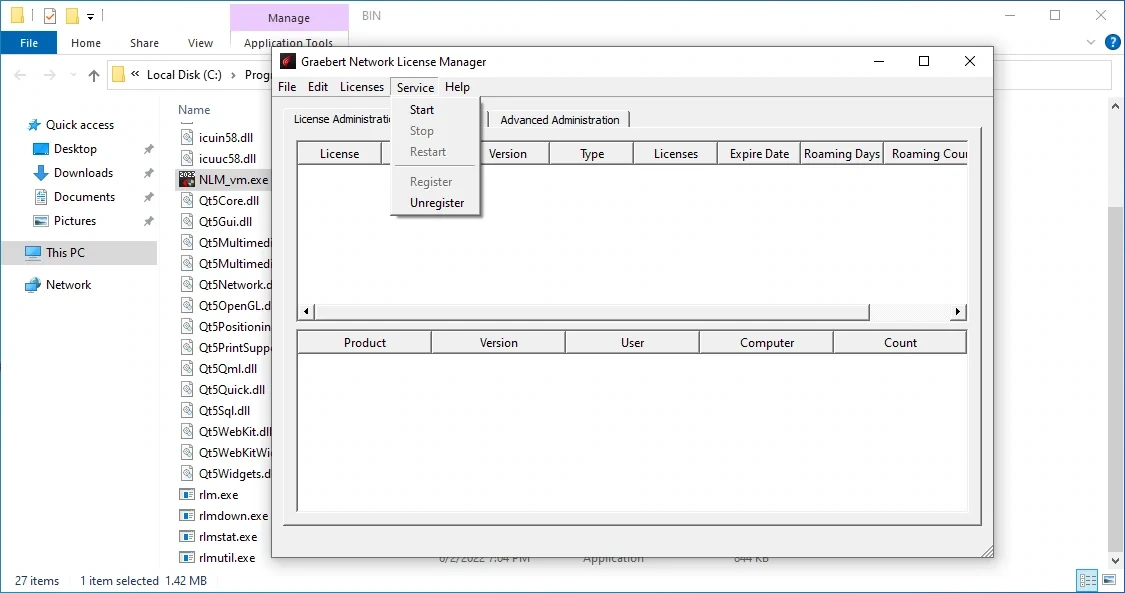
Task: Open Desktop in navigation pane
Action: click(75, 148)
